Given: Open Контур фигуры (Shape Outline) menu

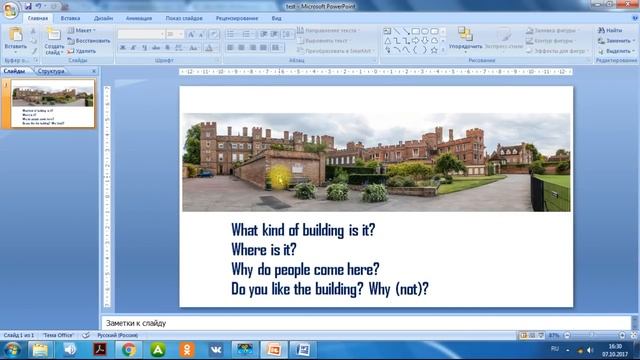Looking at the screenshot, I should [x=550, y=41].
